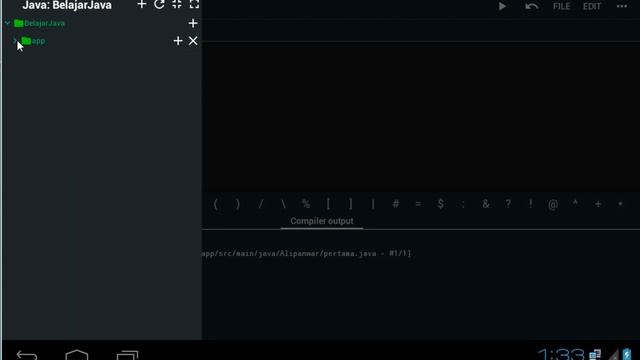This screenshot has width=640, height=360.
Task: Tap the dollar sign symbol key
Action: 440,204
